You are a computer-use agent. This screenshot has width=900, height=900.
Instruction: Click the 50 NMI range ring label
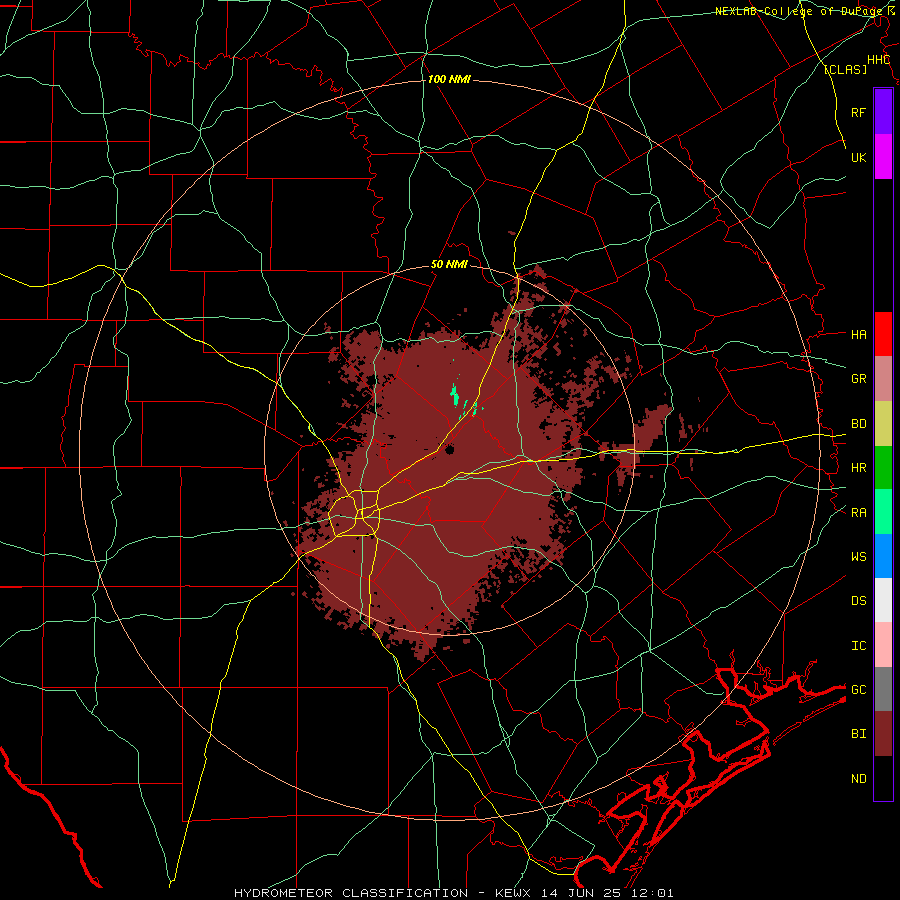pyautogui.click(x=449, y=265)
